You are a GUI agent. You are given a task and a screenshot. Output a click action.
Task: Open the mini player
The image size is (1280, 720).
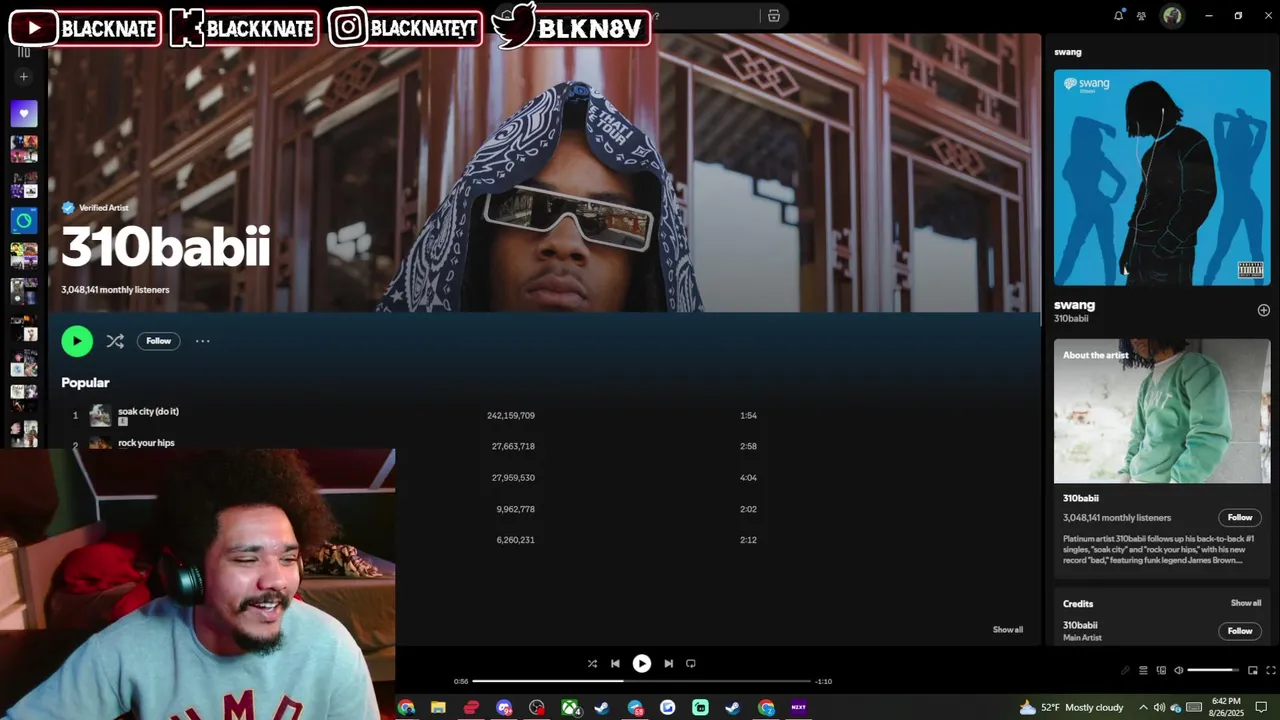point(1253,670)
